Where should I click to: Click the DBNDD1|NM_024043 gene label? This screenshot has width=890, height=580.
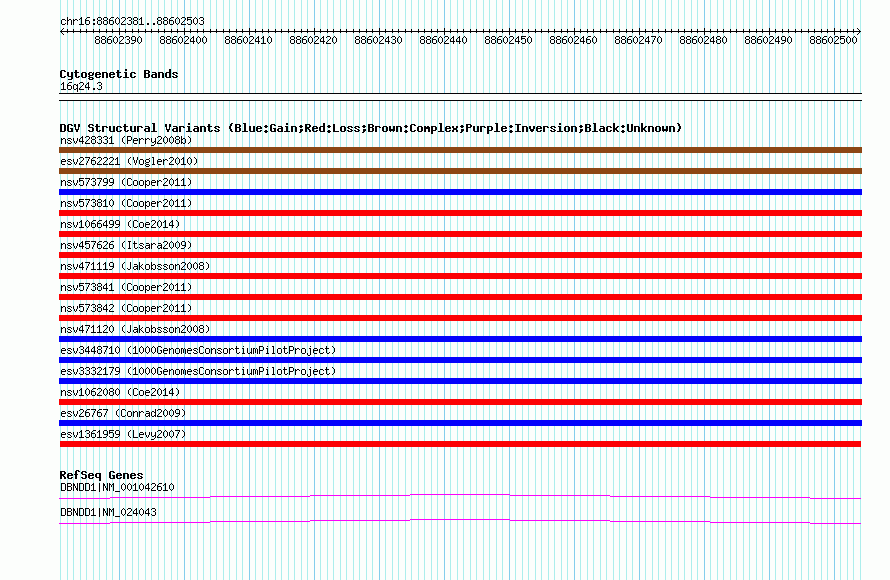[108, 512]
